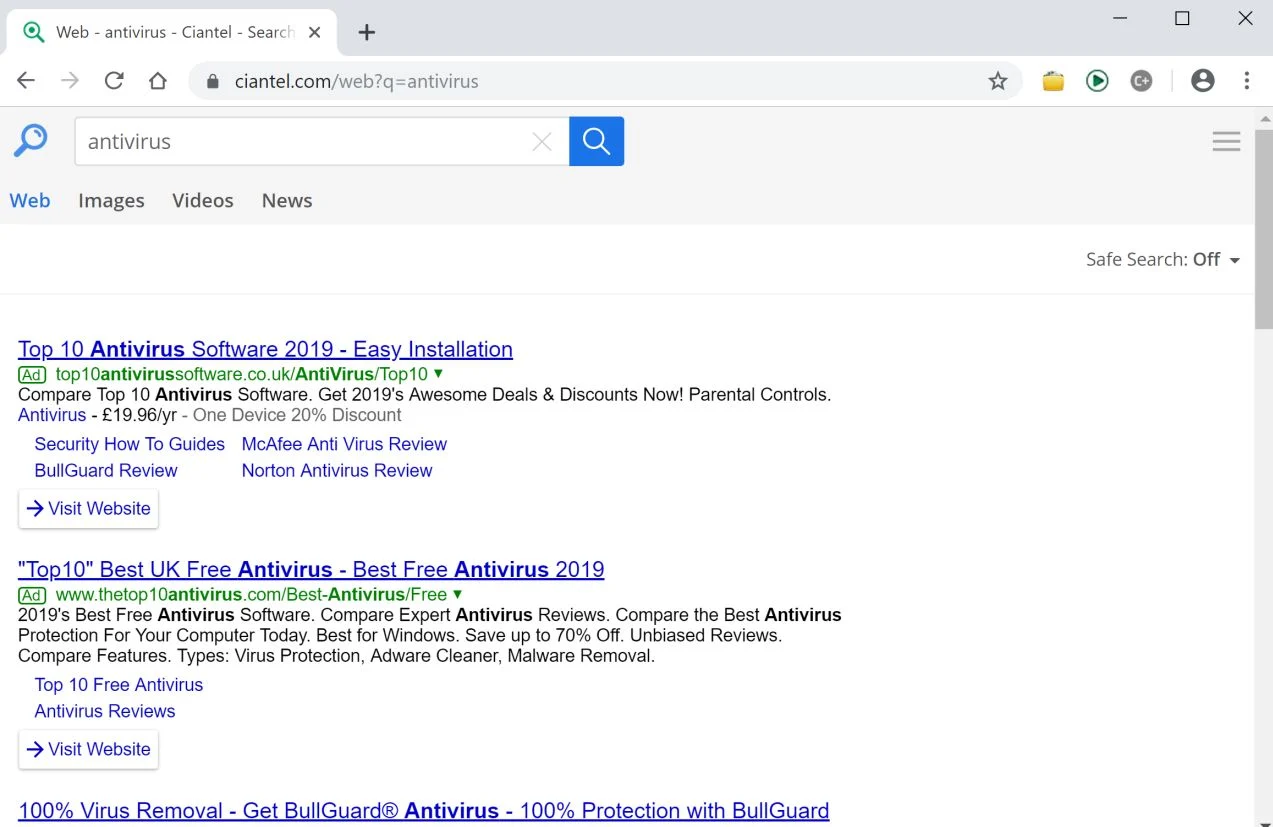Open the green play button extension
The width and height of the screenshot is (1273, 827).
1097,81
